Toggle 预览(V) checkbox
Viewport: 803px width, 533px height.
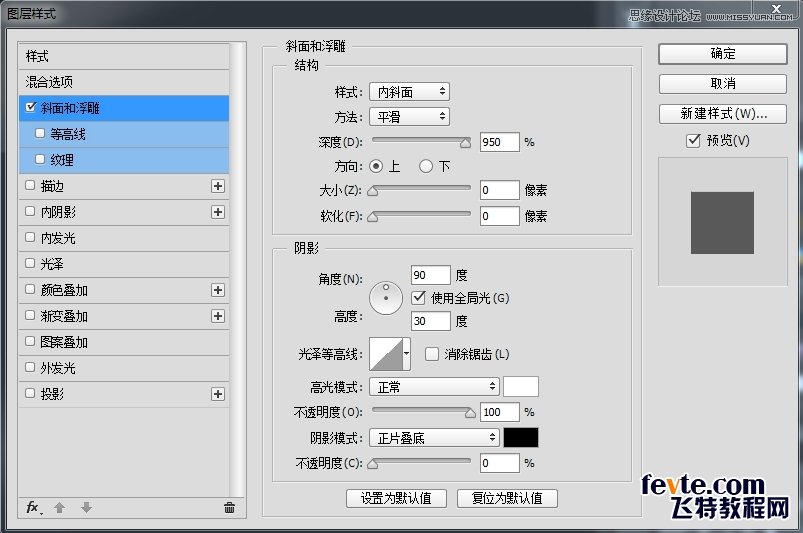(693, 140)
